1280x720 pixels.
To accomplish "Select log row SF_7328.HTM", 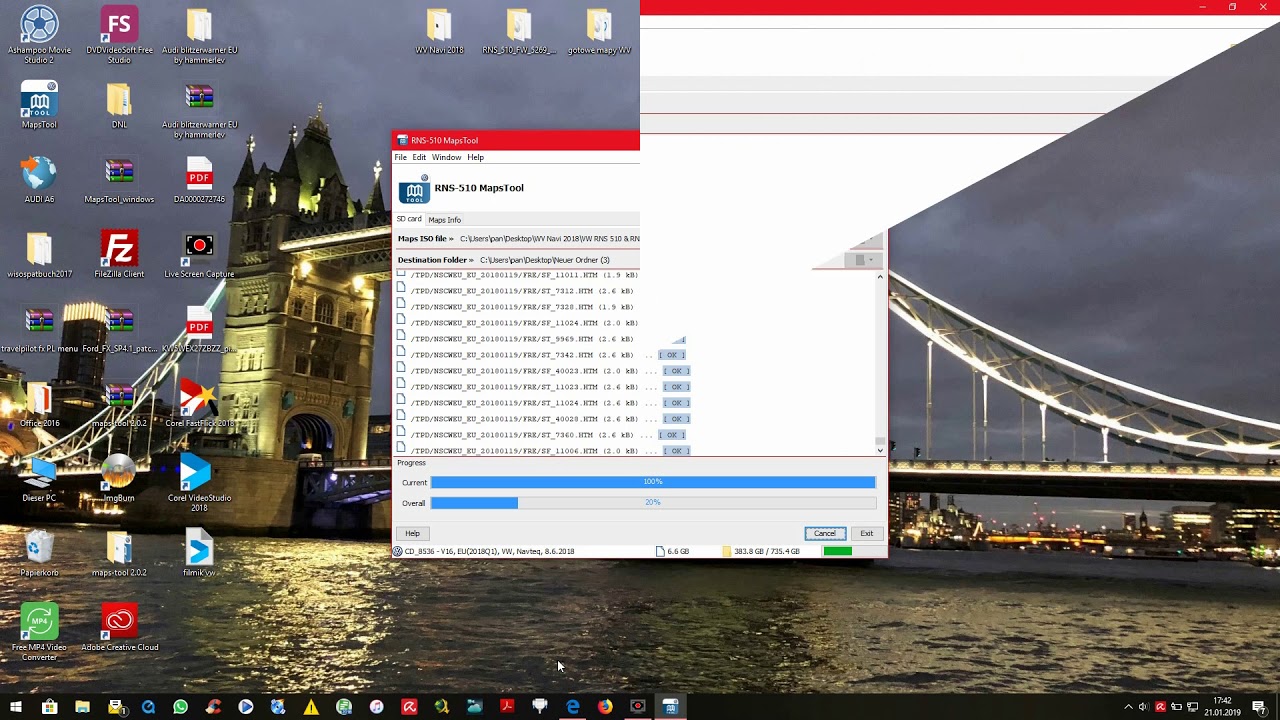I will click(517, 307).
